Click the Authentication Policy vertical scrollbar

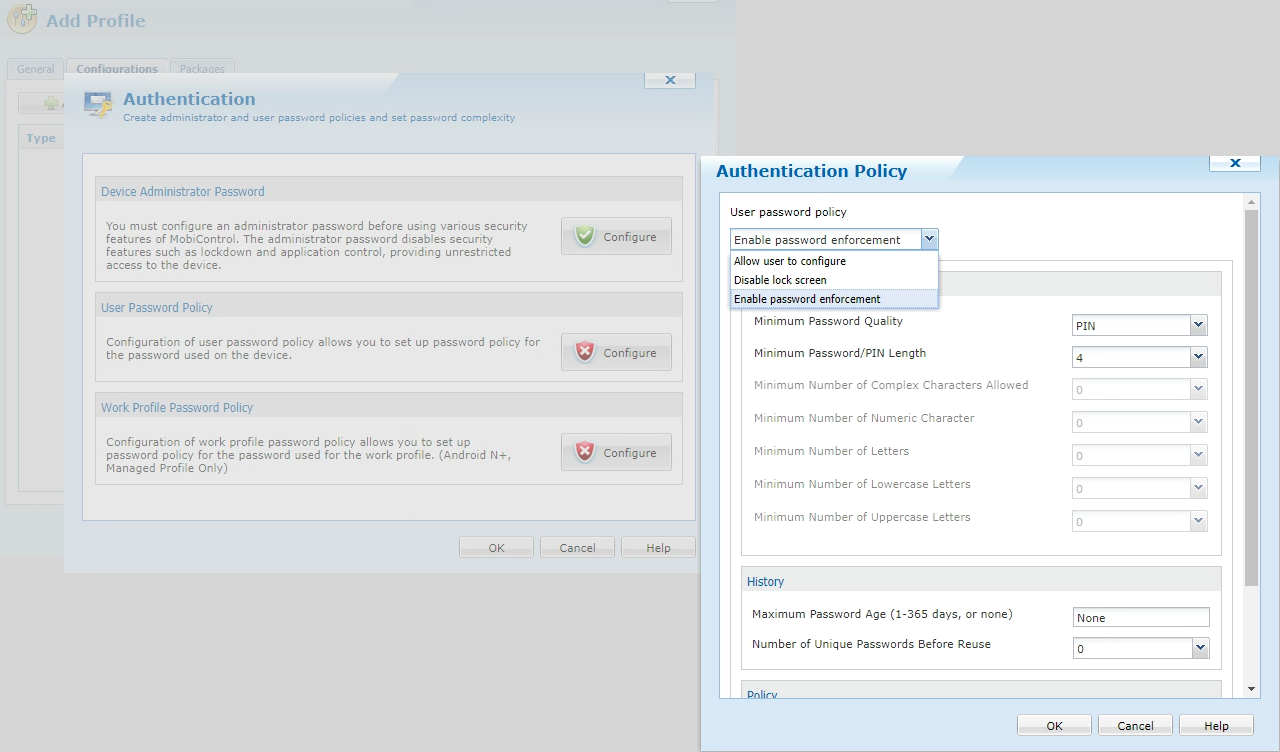1251,400
